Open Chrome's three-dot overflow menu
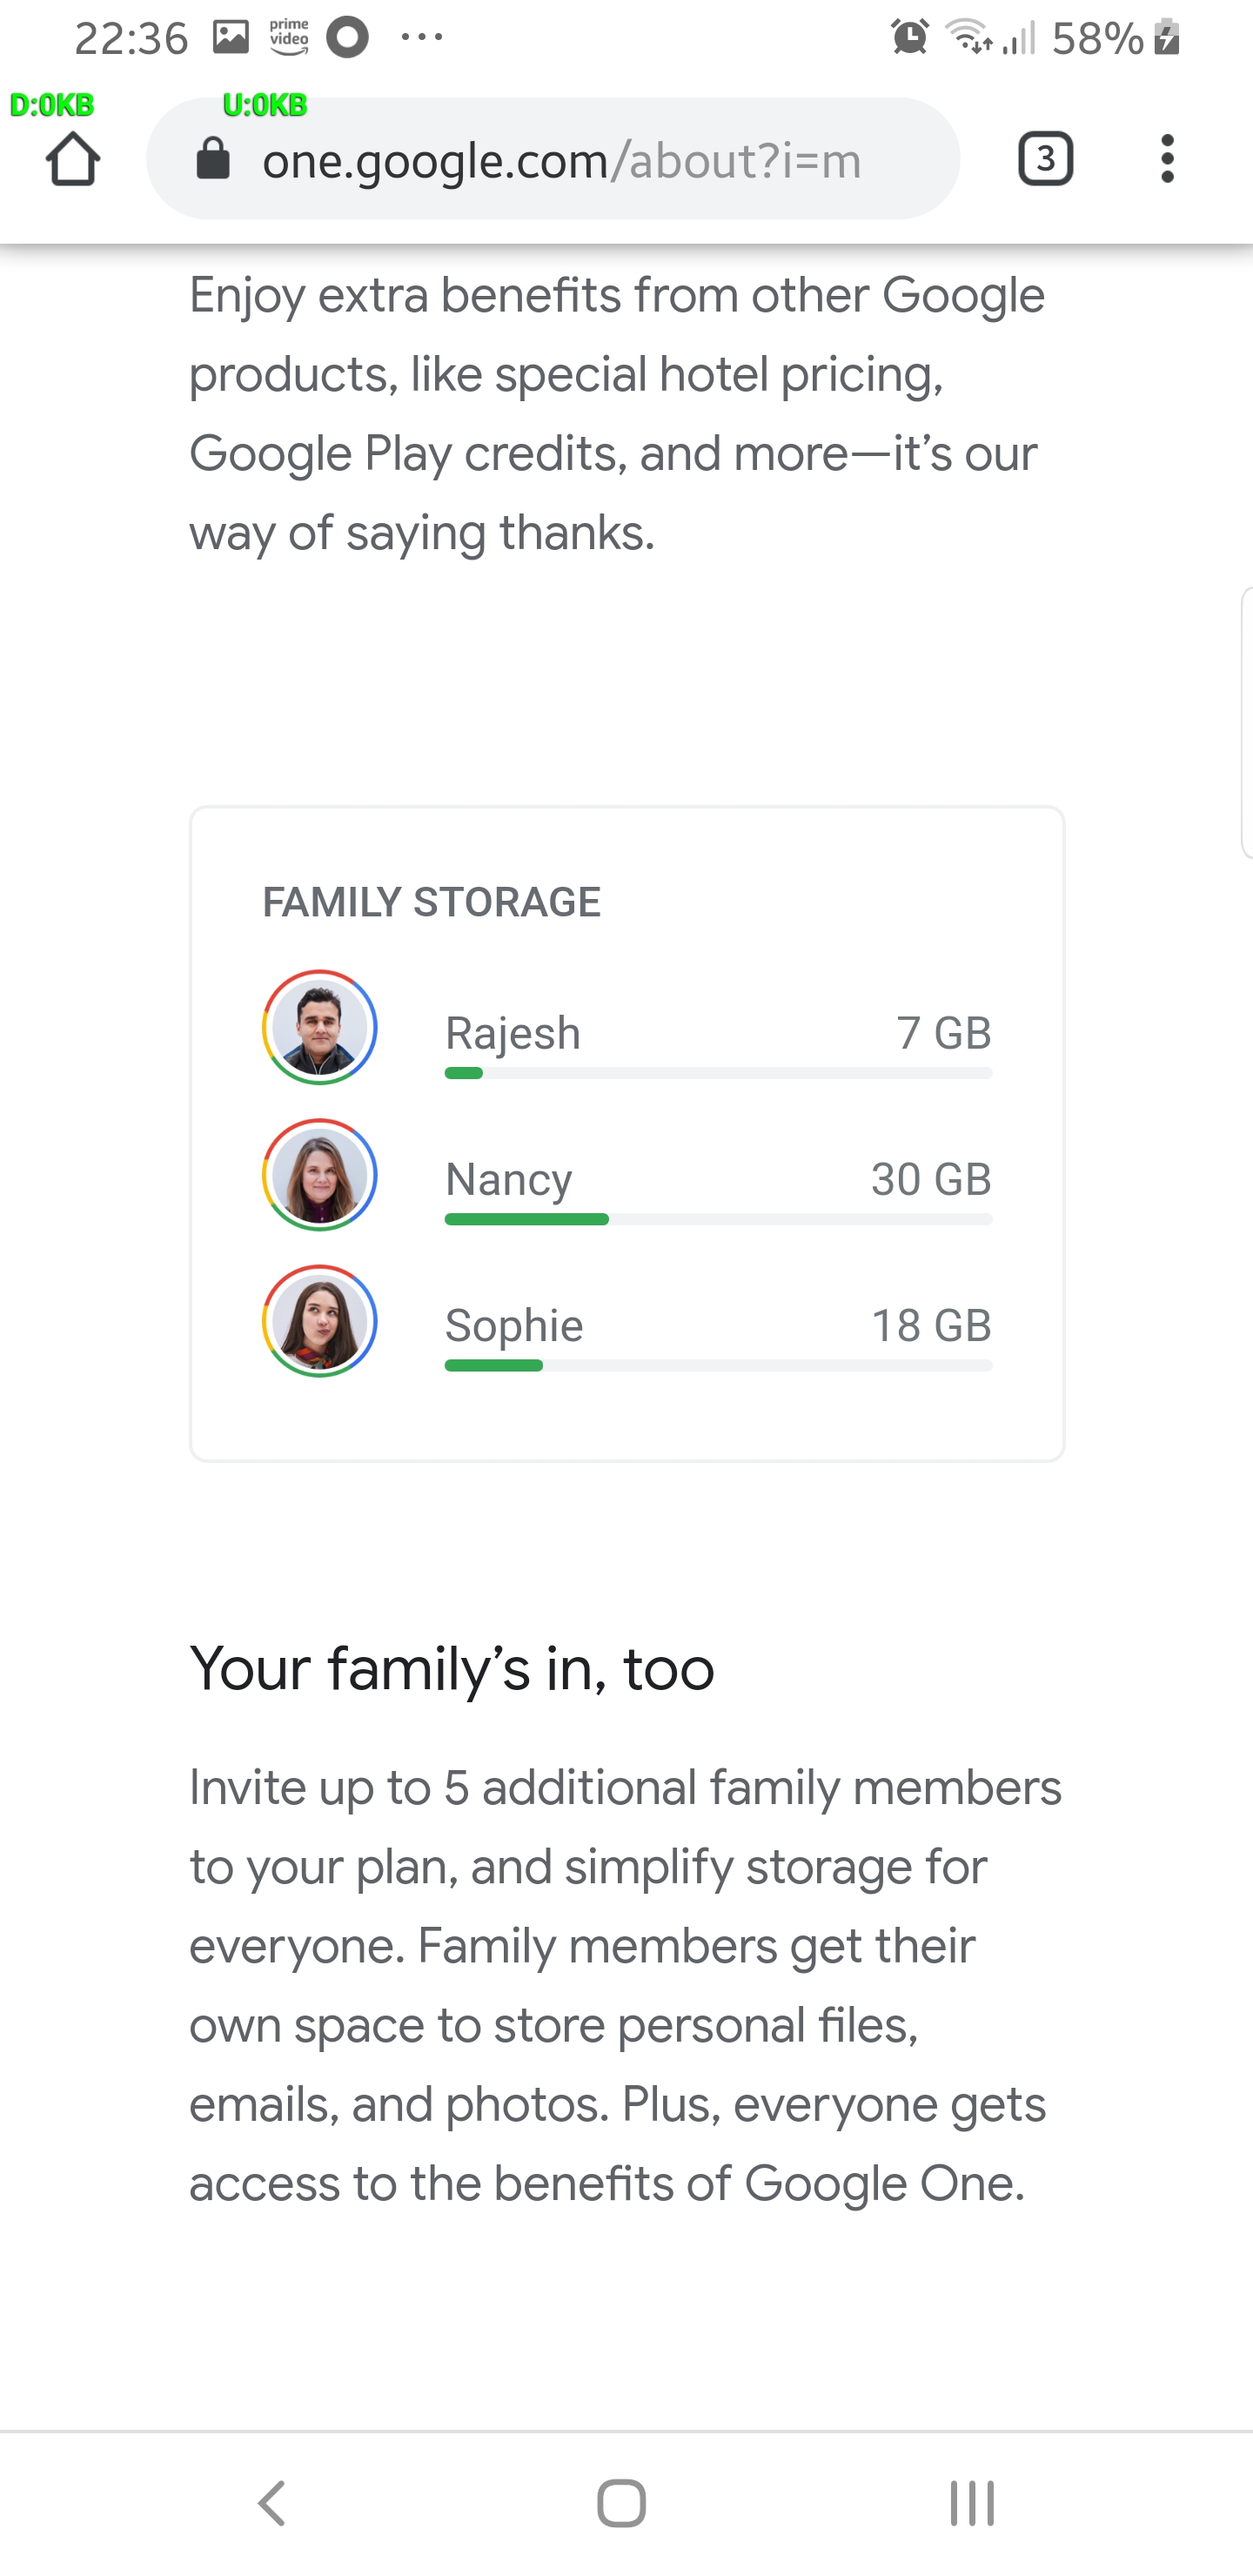1253x2576 pixels. (x=1166, y=159)
